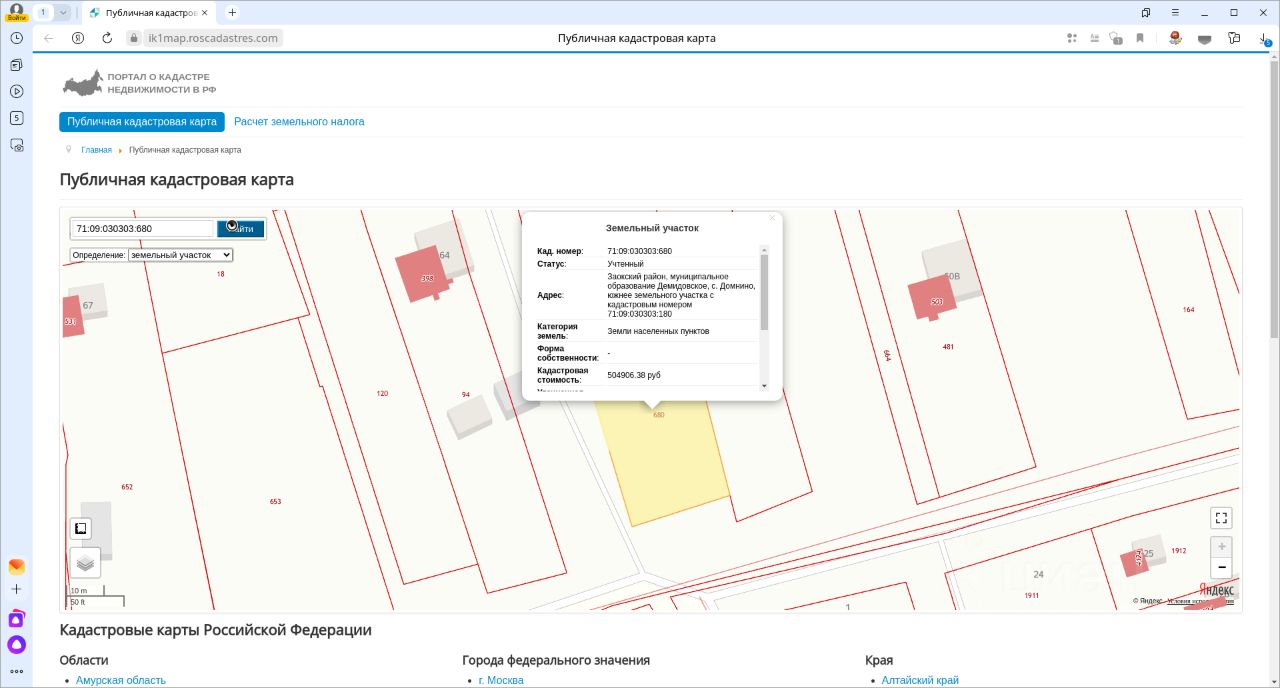Switch to Расчет земельного налога tab
1280x688 pixels.
click(x=299, y=122)
